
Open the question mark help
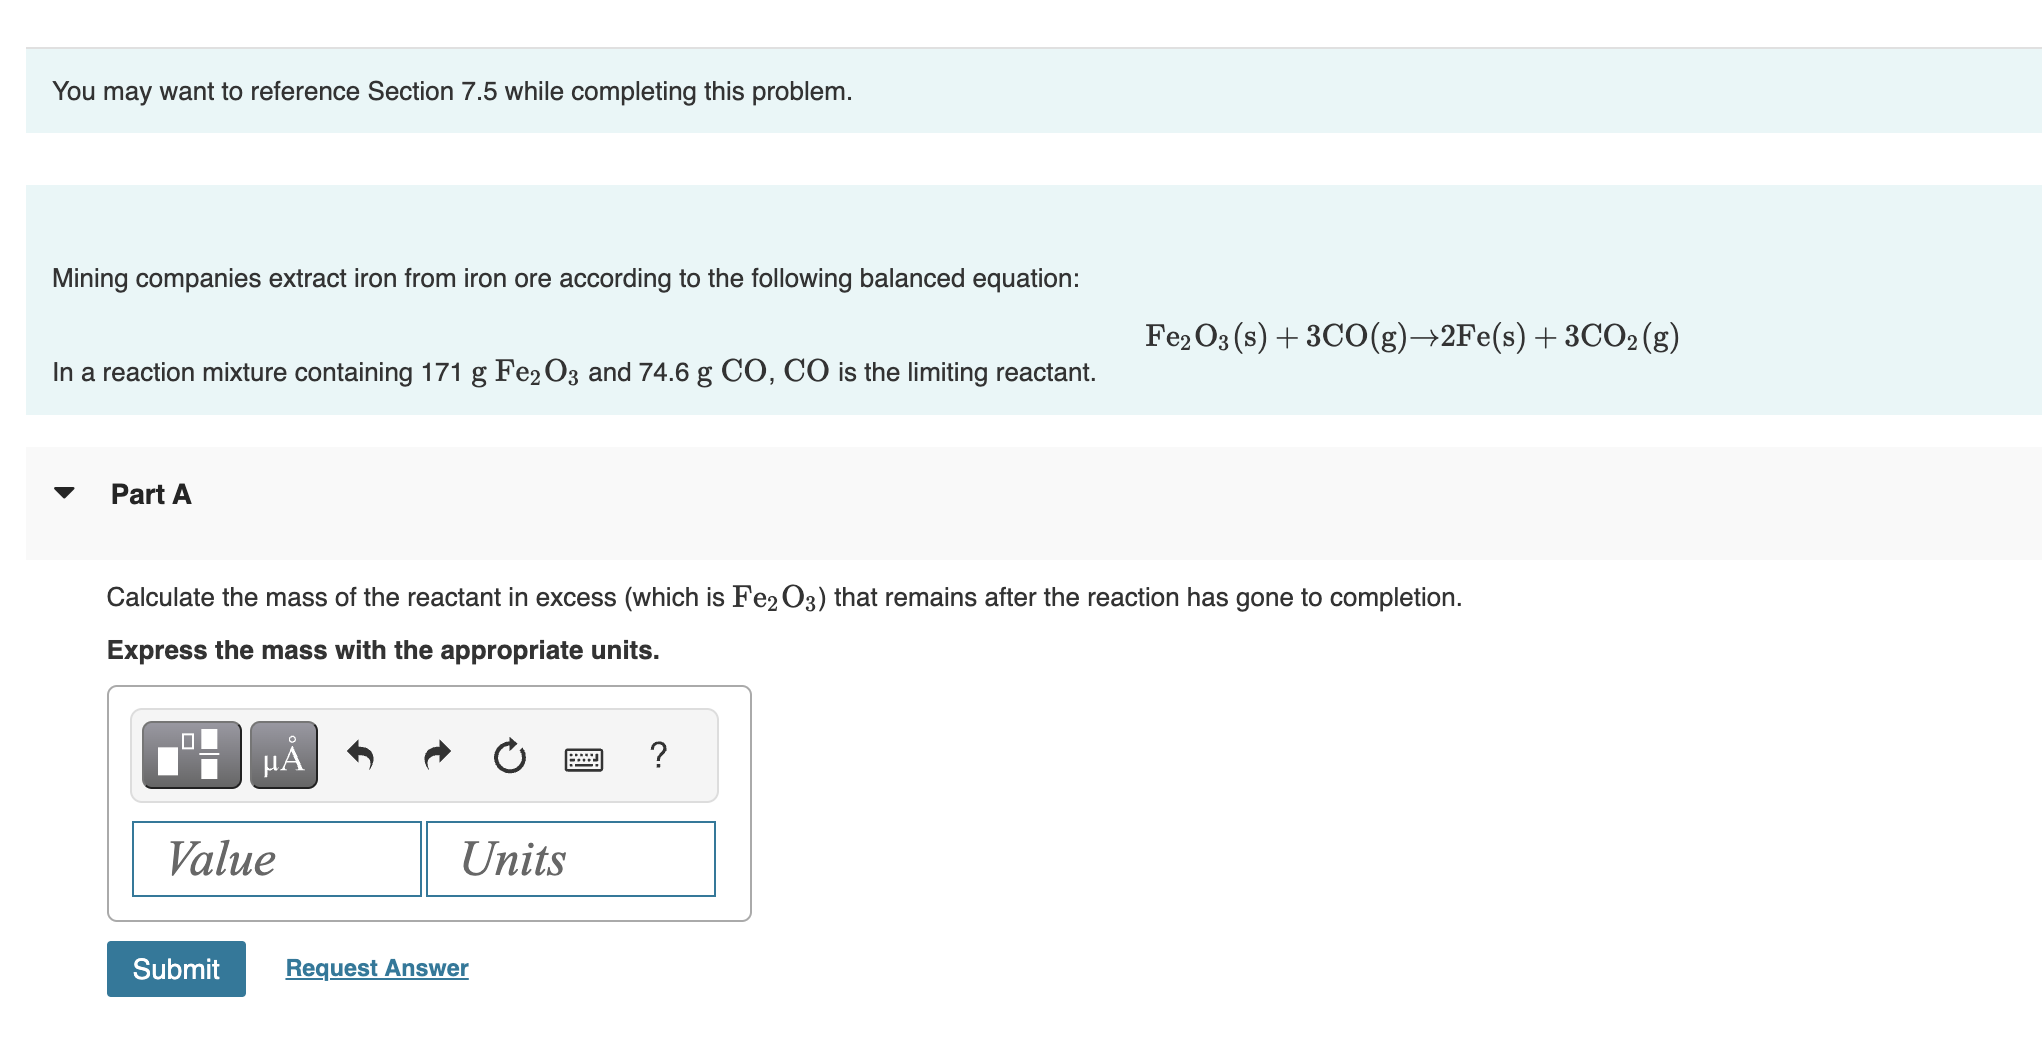(x=658, y=754)
